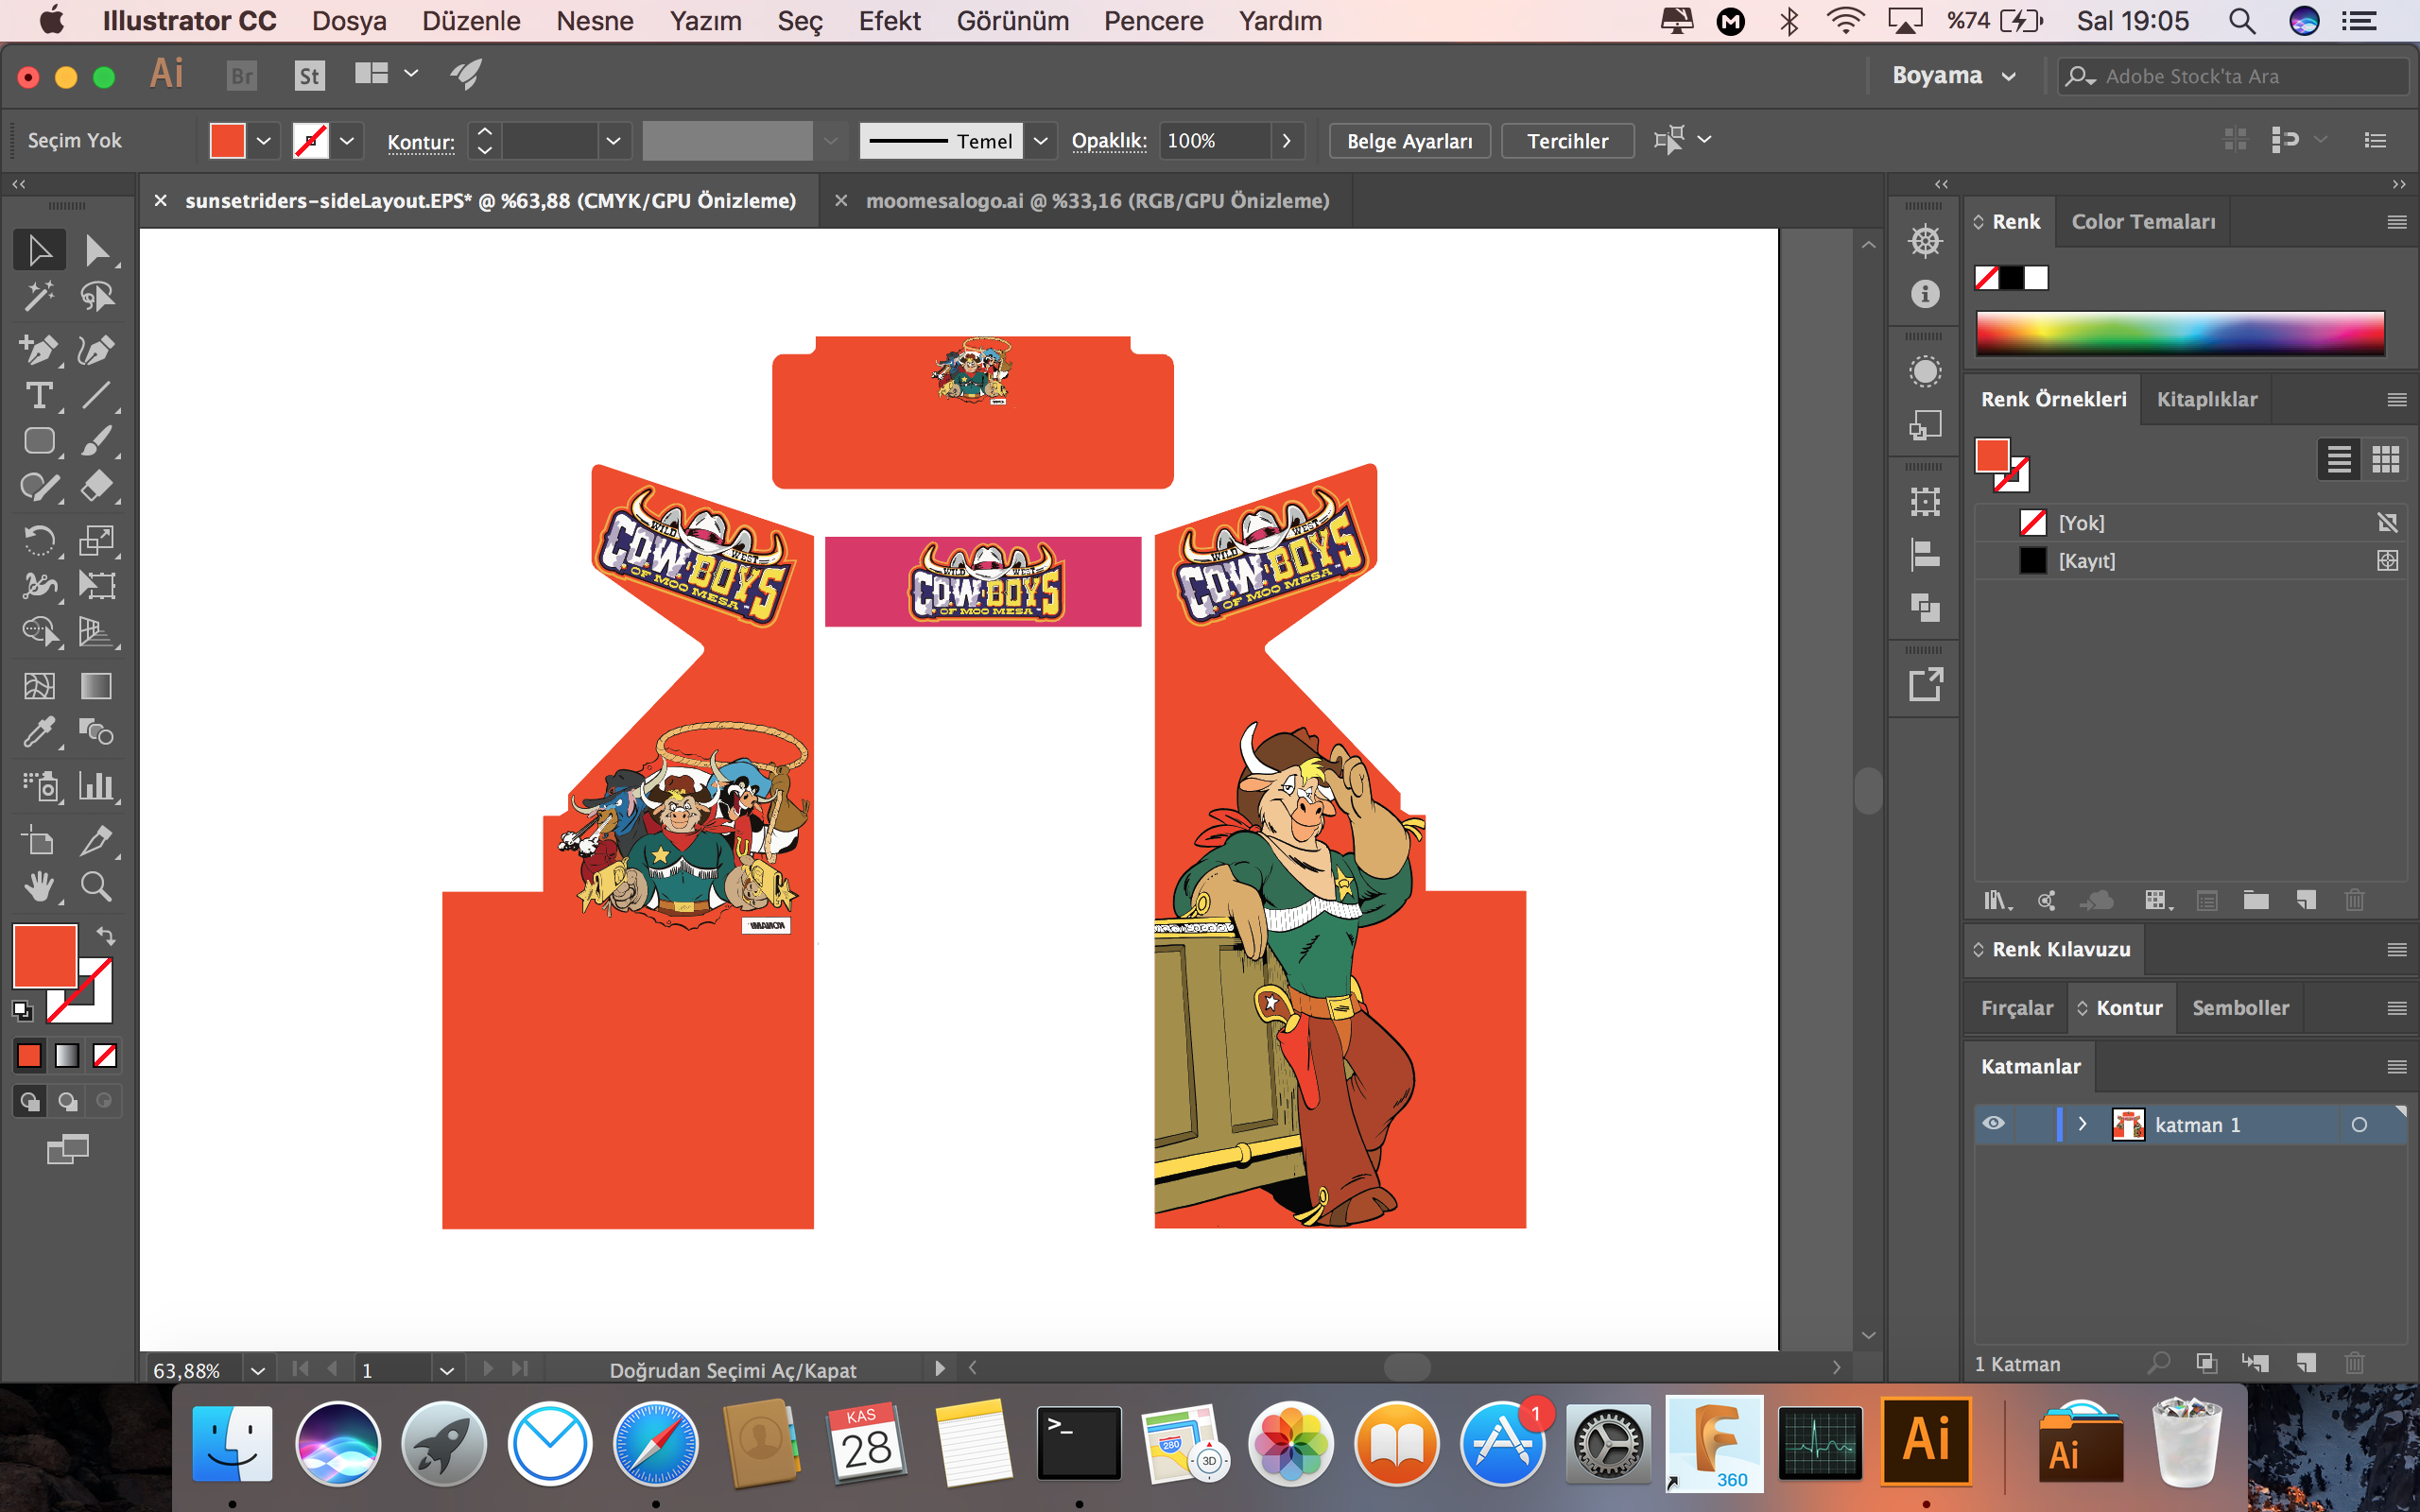This screenshot has width=2420, height=1512.
Task: Open Adobe Stock from the St icon
Action: [310, 76]
